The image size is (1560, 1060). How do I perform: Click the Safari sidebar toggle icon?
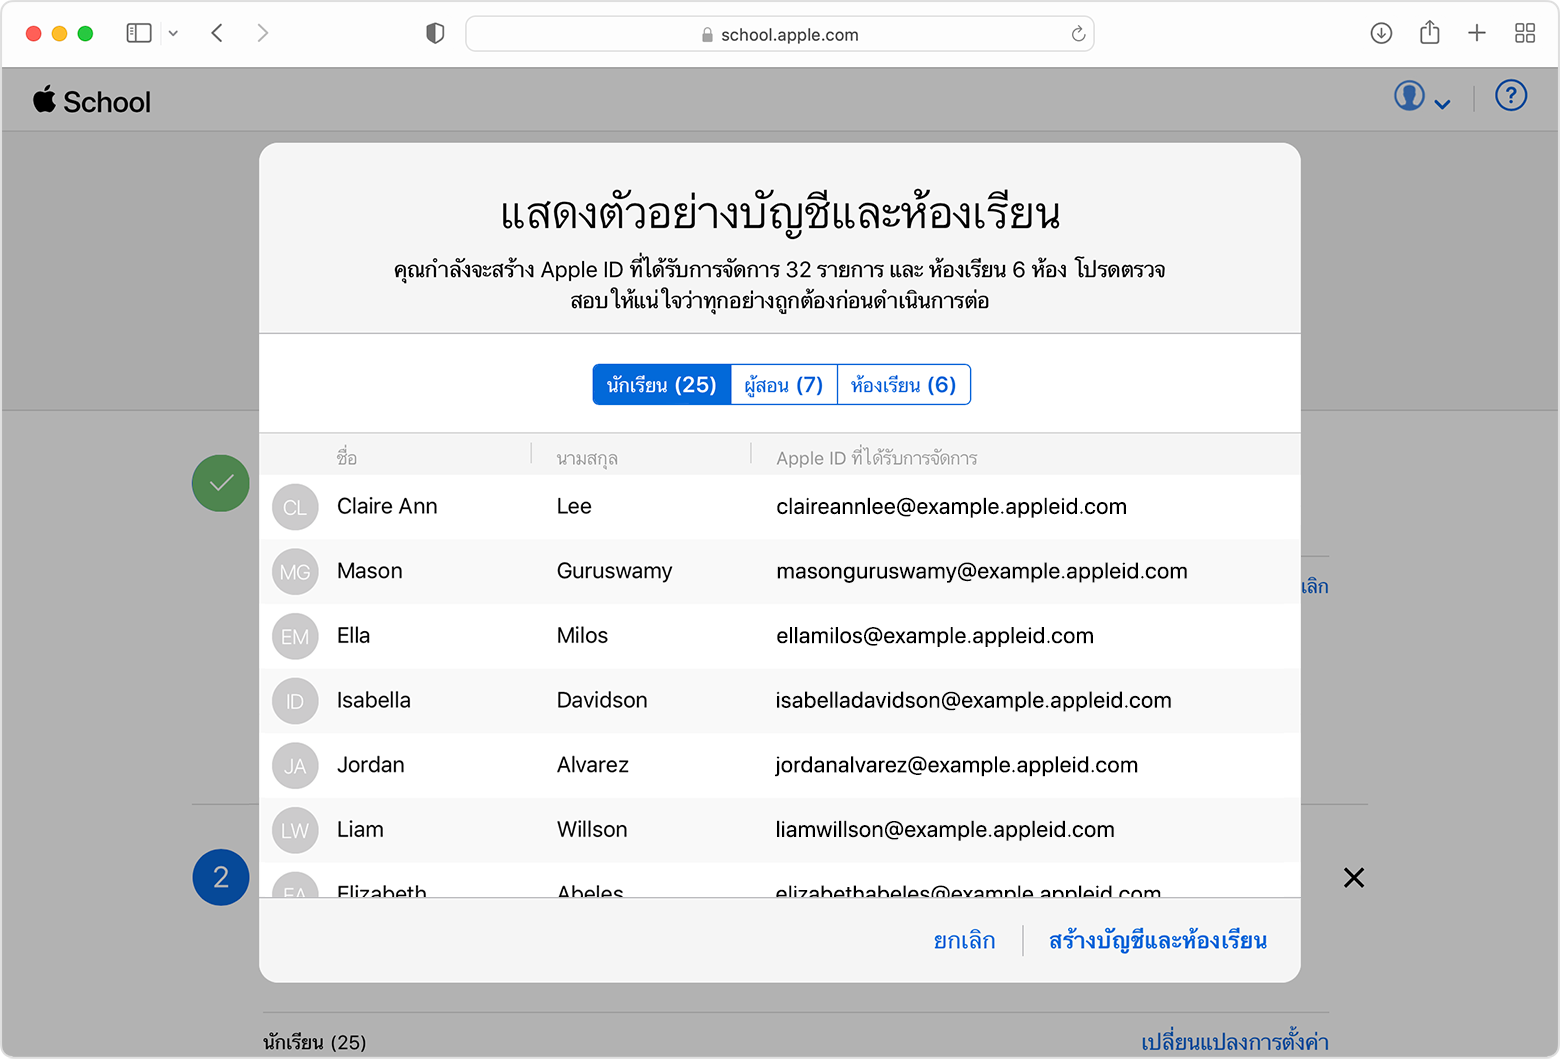point(139,33)
